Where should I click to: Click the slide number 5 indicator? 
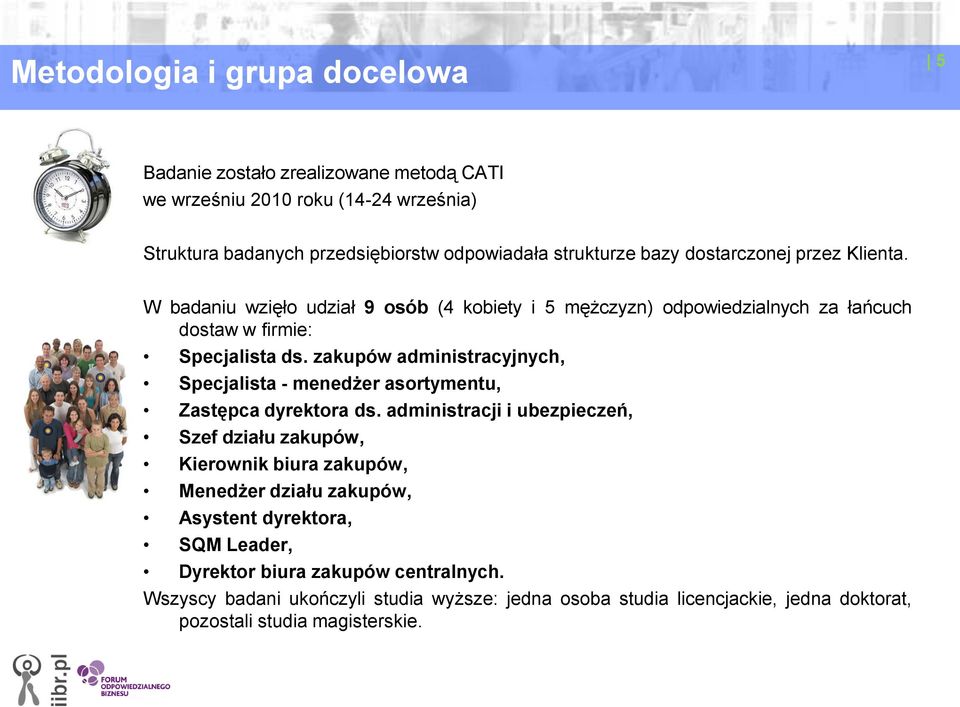point(937,61)
